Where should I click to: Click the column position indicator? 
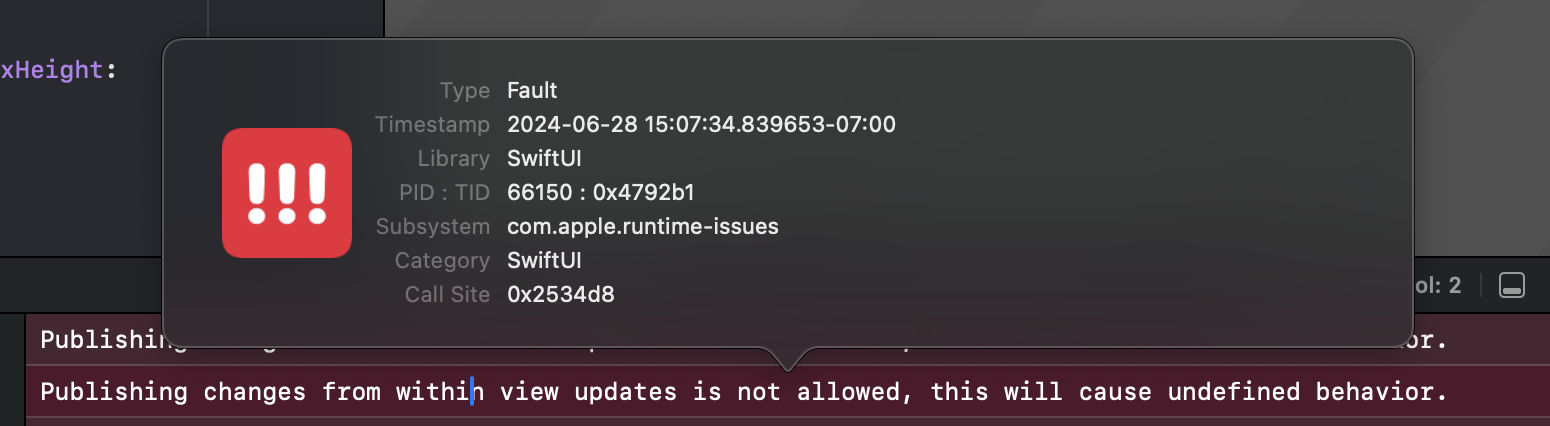tap(1440, 285)
